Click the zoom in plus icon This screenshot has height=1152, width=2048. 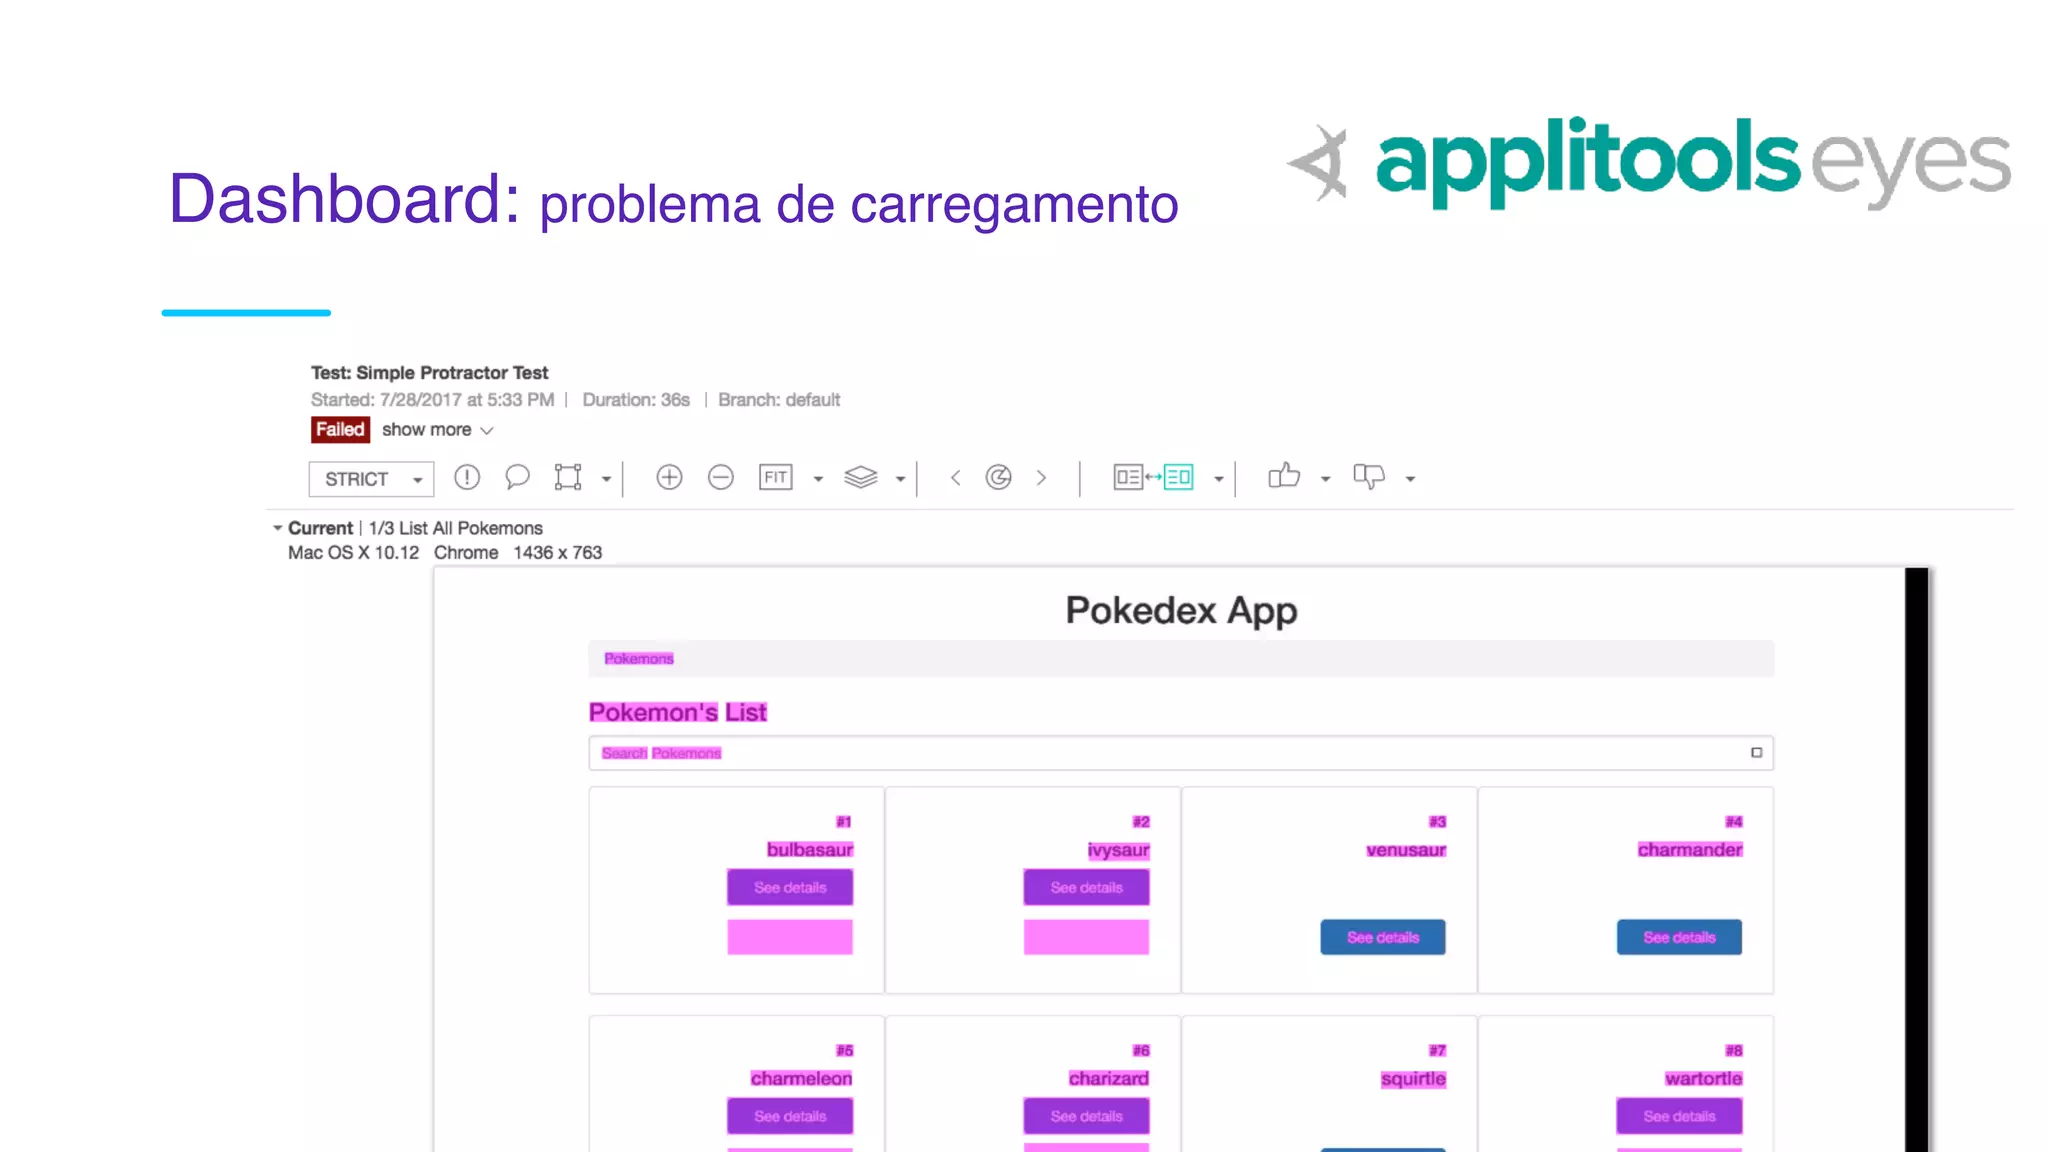[x=669, y=477]
